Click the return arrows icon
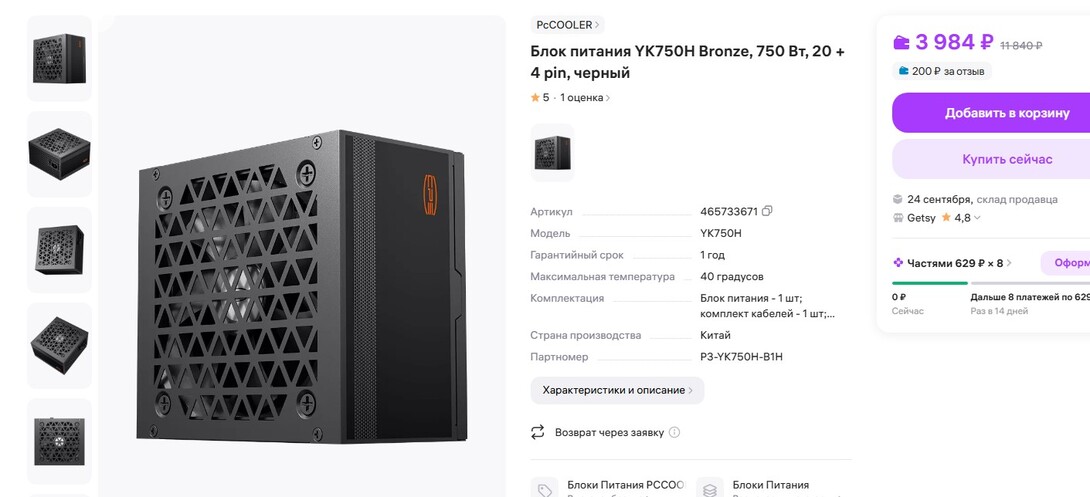1090x497 pixels. pos(538,432)
